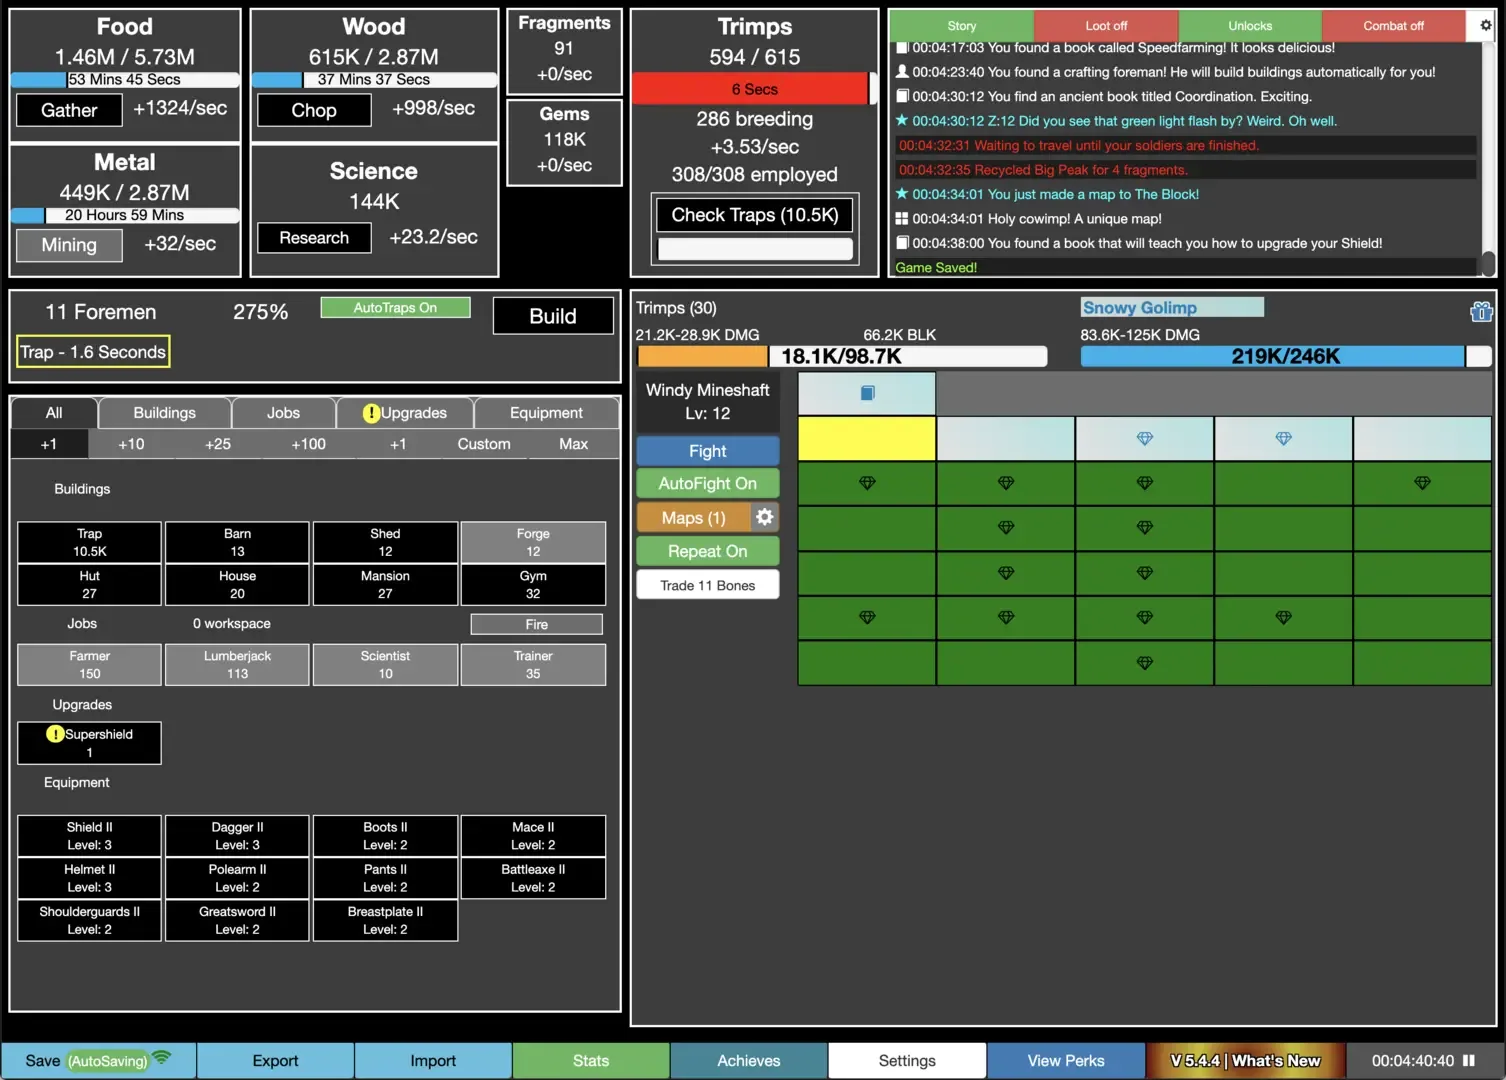Open the Jobs tab
Screen dimensions: 1506x1080
click(283, 413)
